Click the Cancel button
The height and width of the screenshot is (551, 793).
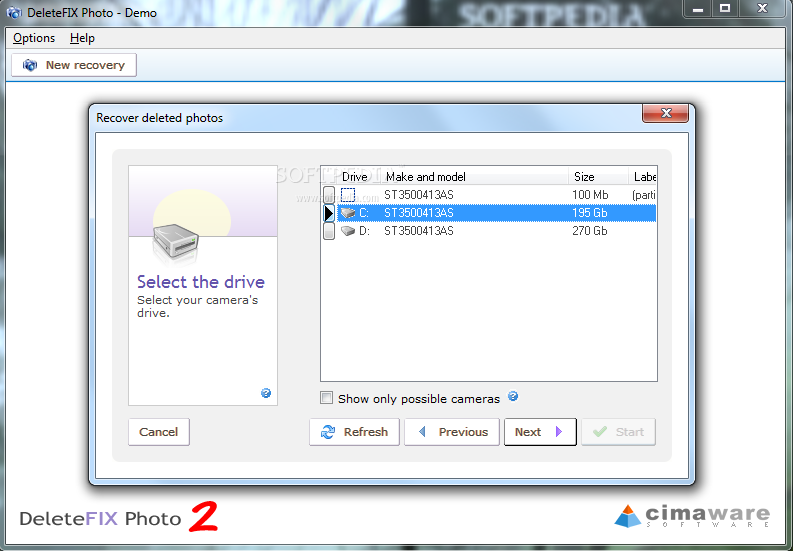point(159,432)
